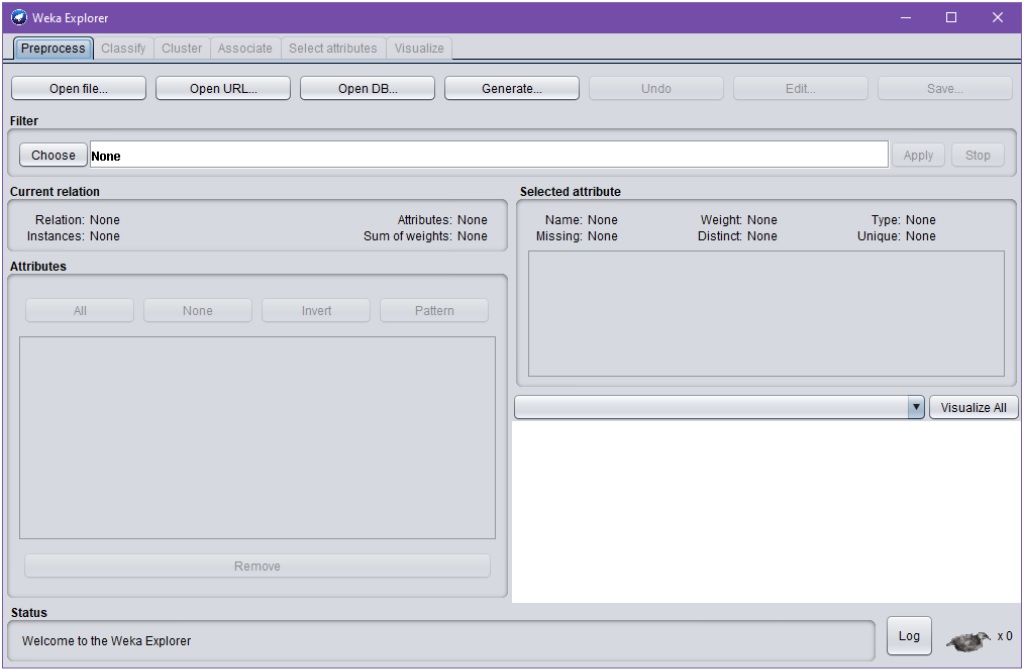Screen dimensions: 1024x670
Task: Connect to database with Open DB
Action: pos(366,88)
